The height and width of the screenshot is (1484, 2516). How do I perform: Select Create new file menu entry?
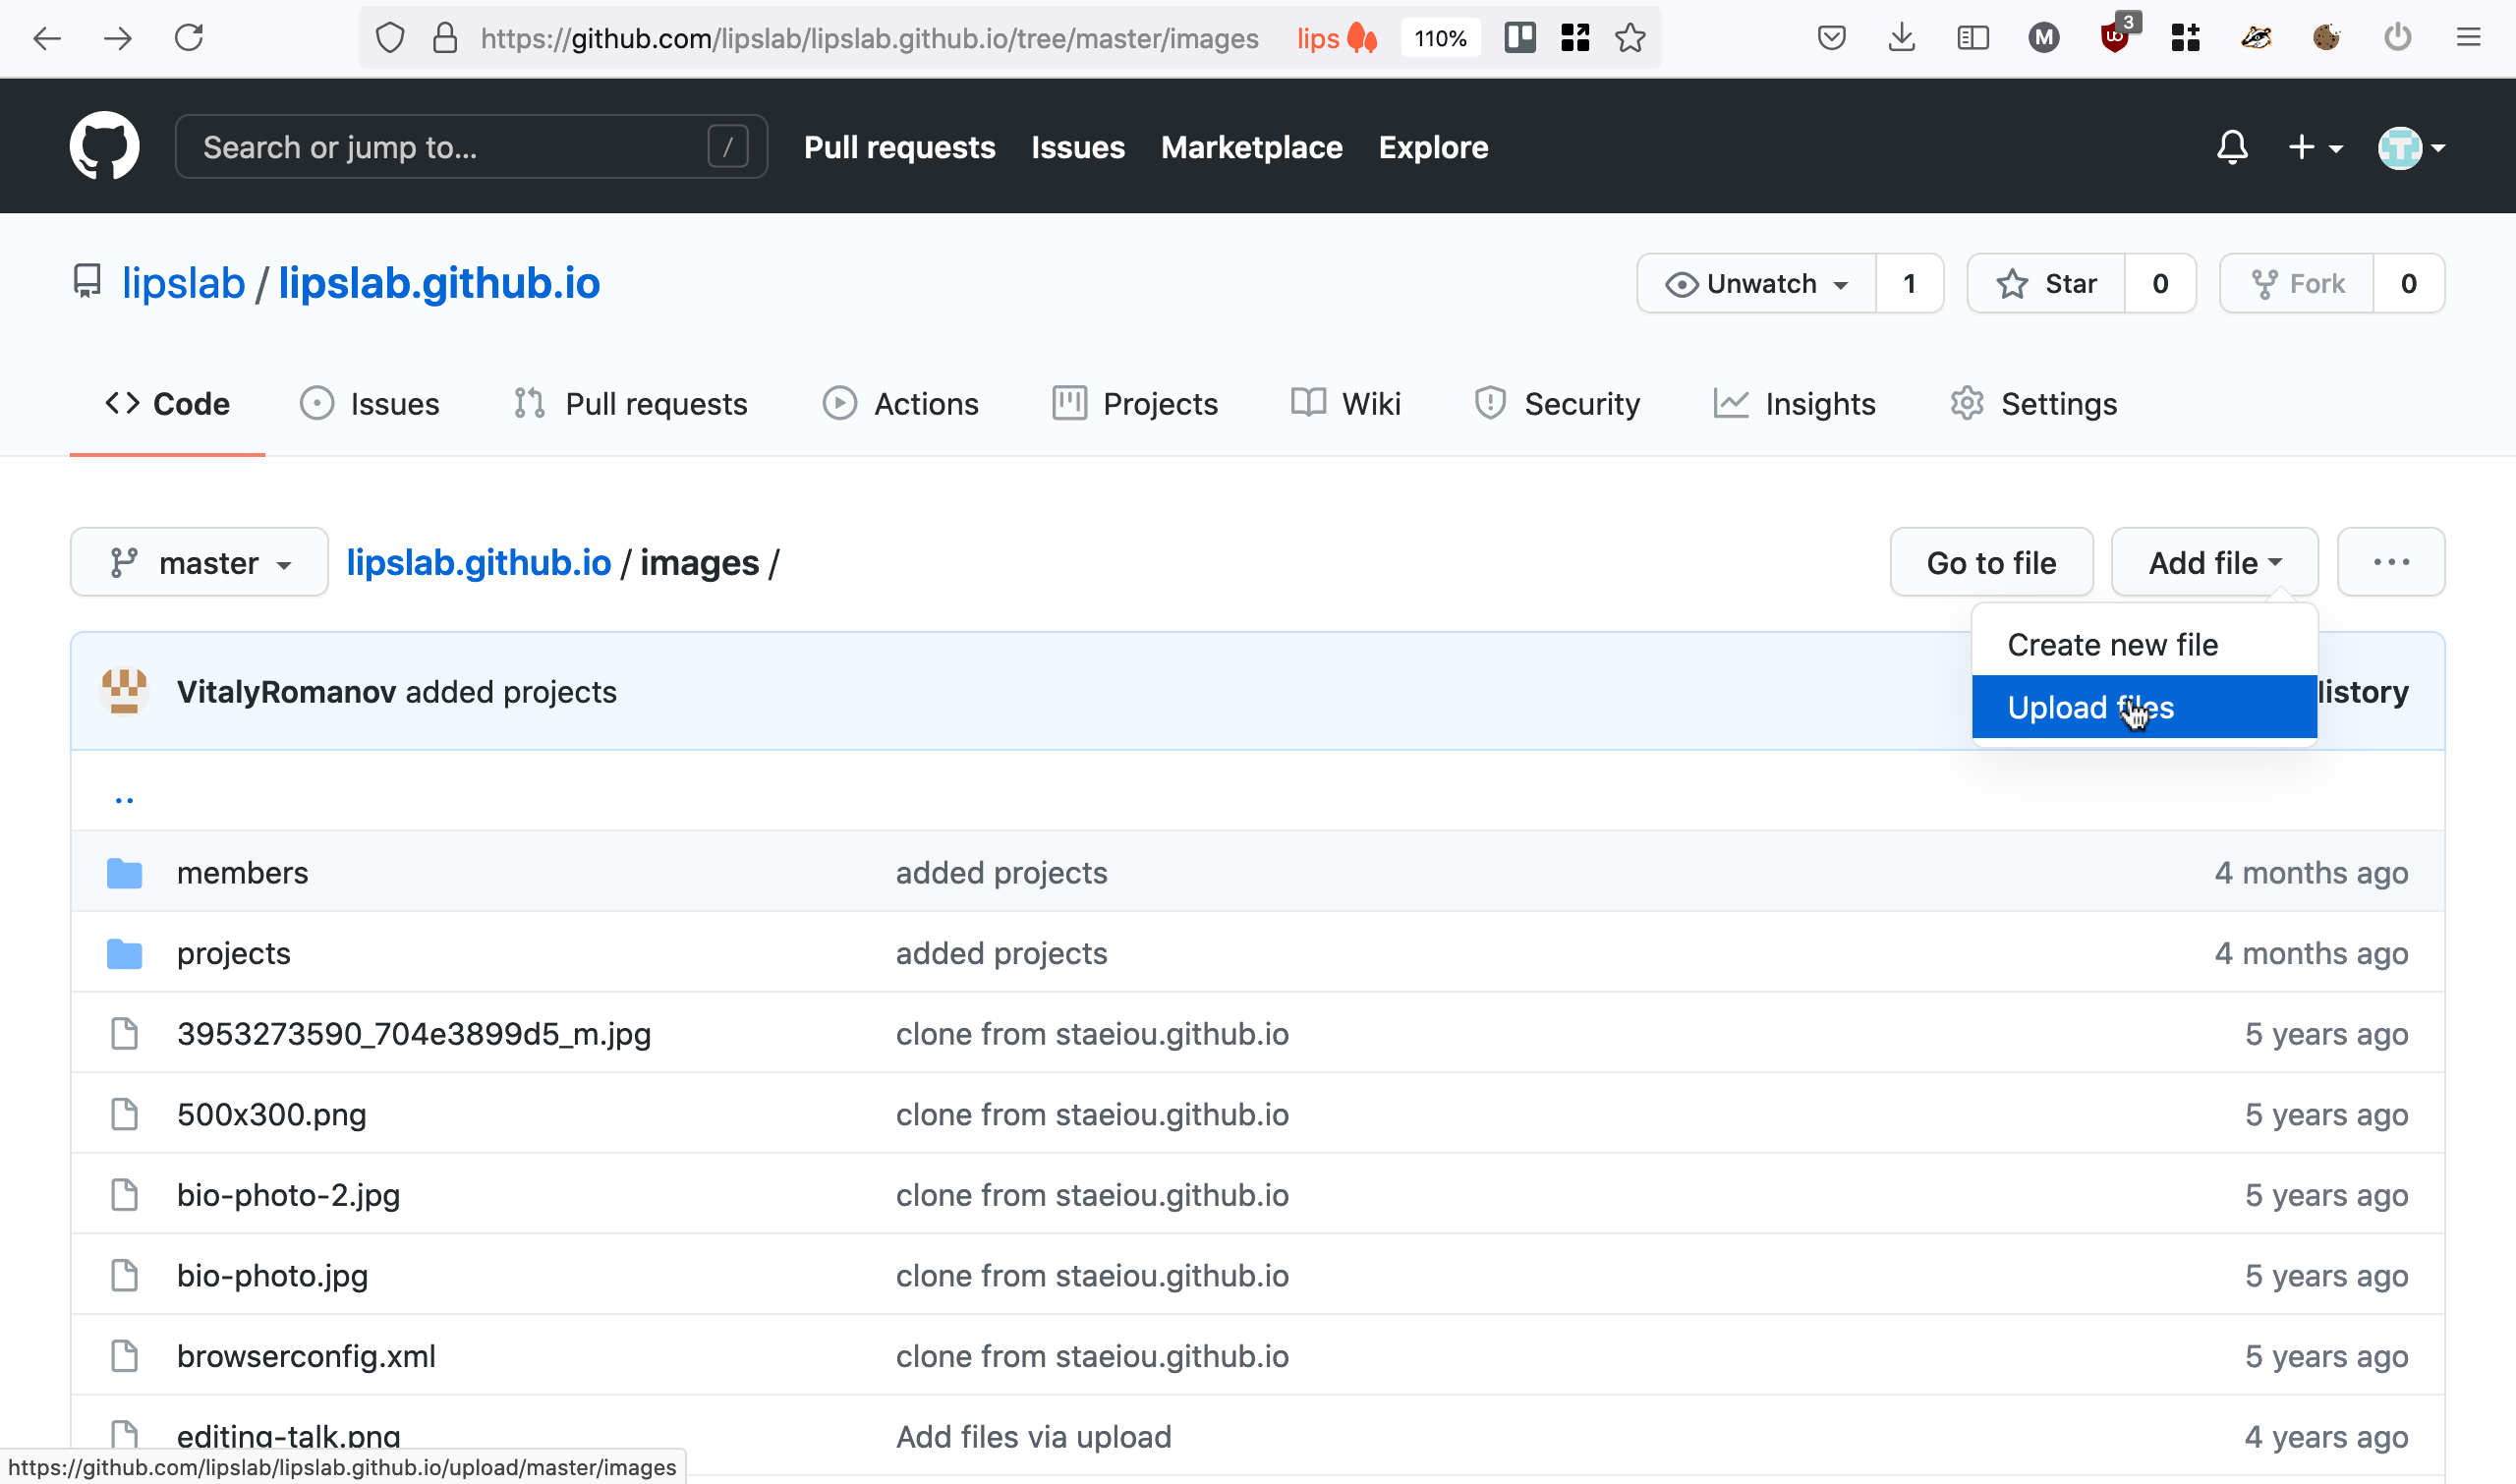[2144, 645]
